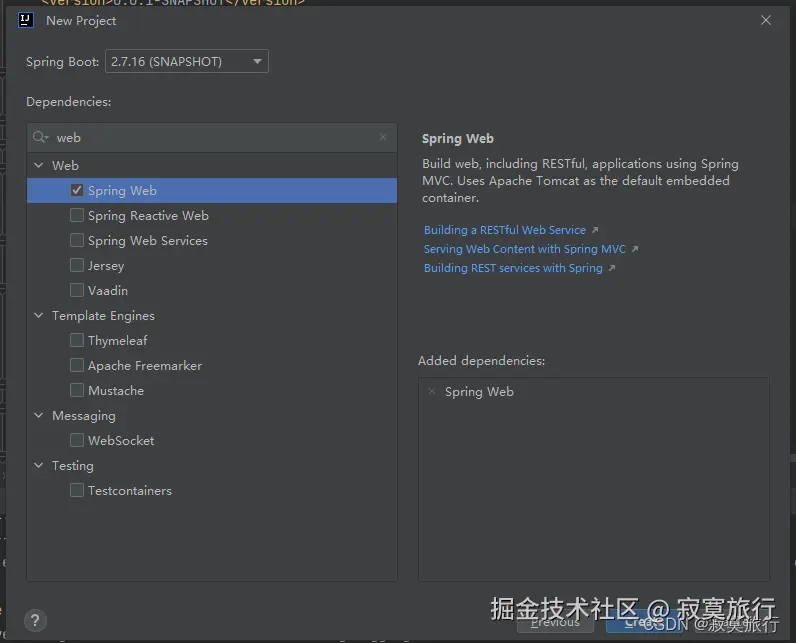
Task: Collapse the Testing category
Action: point(39,465)
